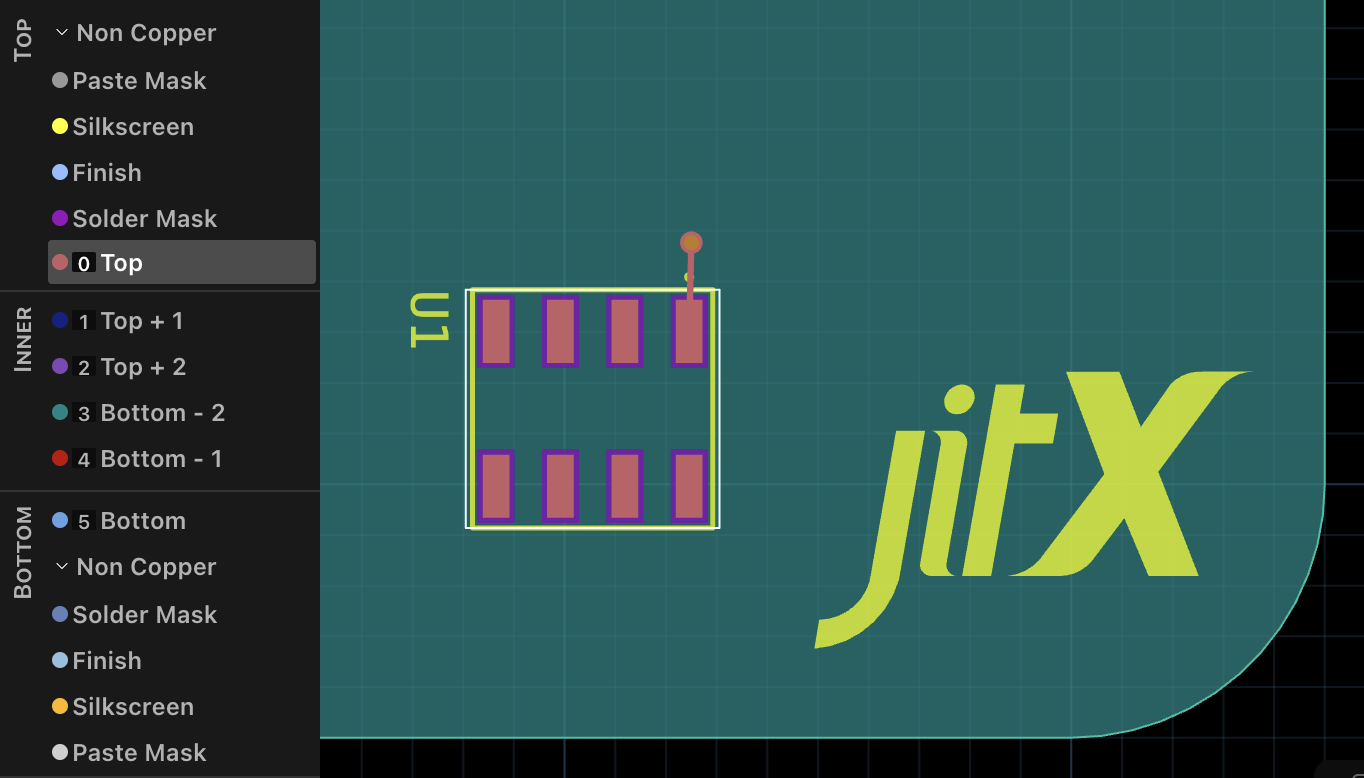Viewport: 1364px width, 778px height.
Task: Click the gray Paste Mask dot at panel bottom
Action: pos(61,752)
